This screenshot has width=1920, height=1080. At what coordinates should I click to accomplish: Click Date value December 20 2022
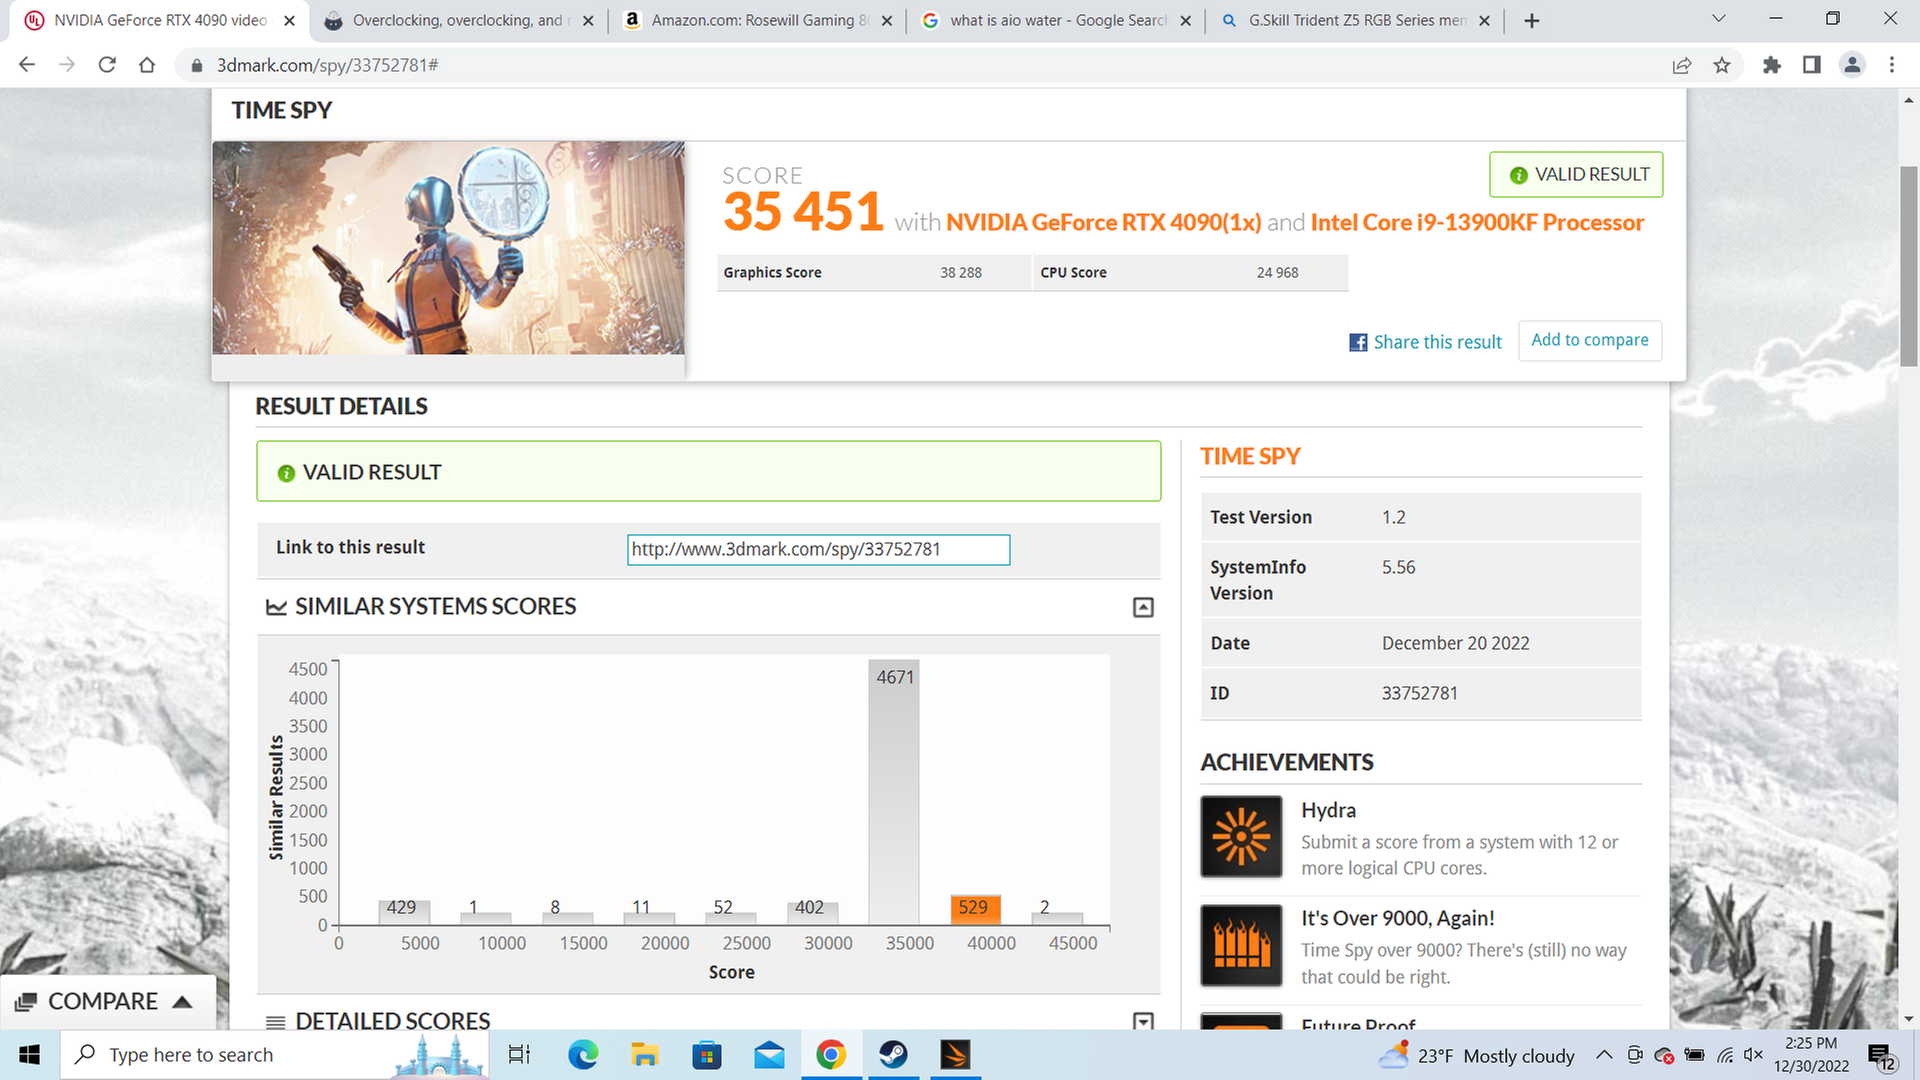pos(1455,643)
